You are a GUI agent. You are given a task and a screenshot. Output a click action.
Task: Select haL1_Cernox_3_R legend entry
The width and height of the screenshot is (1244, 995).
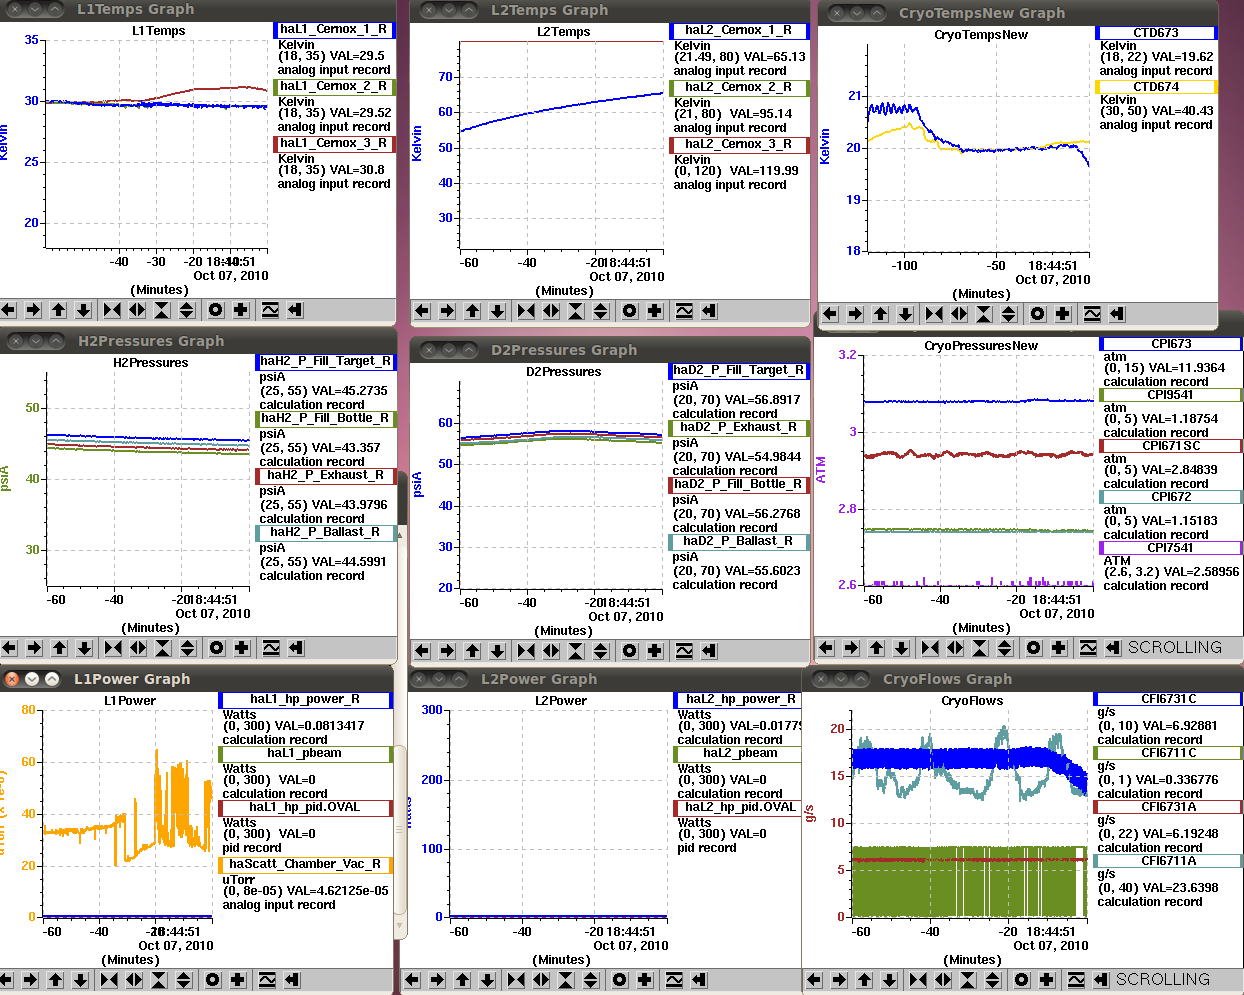coord(334,144)
